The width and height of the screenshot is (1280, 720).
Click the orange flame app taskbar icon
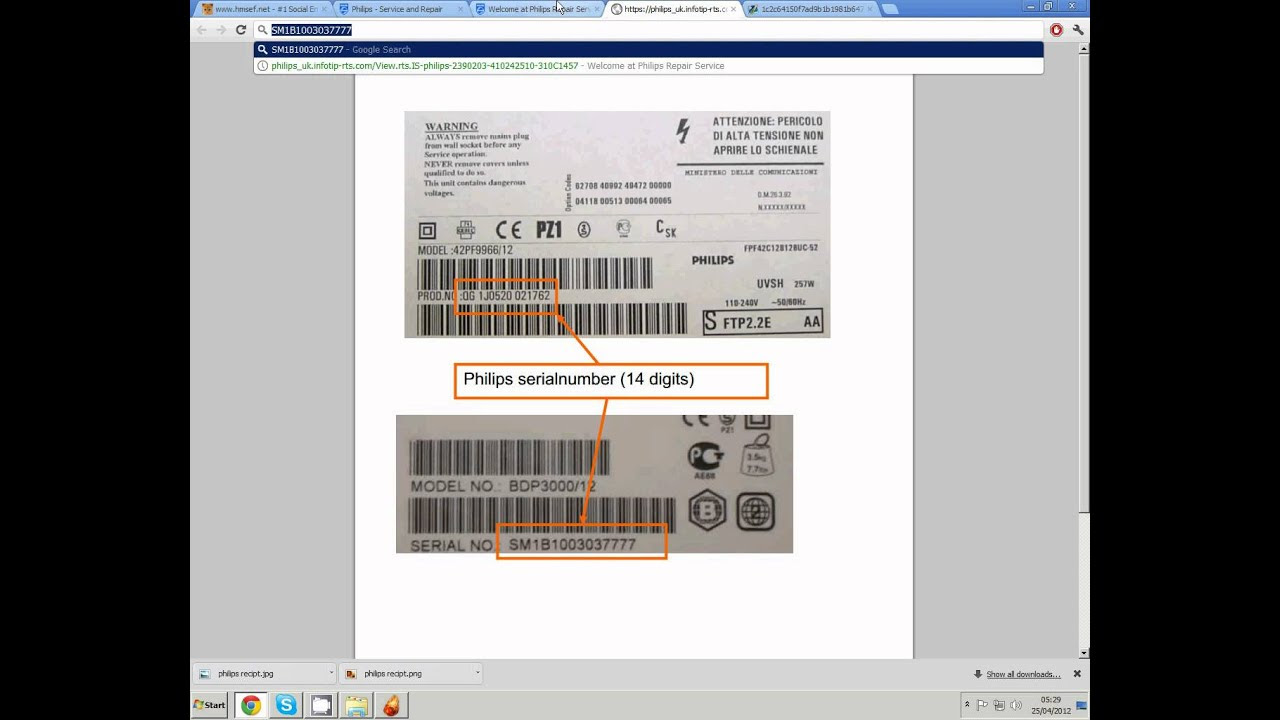391,705
